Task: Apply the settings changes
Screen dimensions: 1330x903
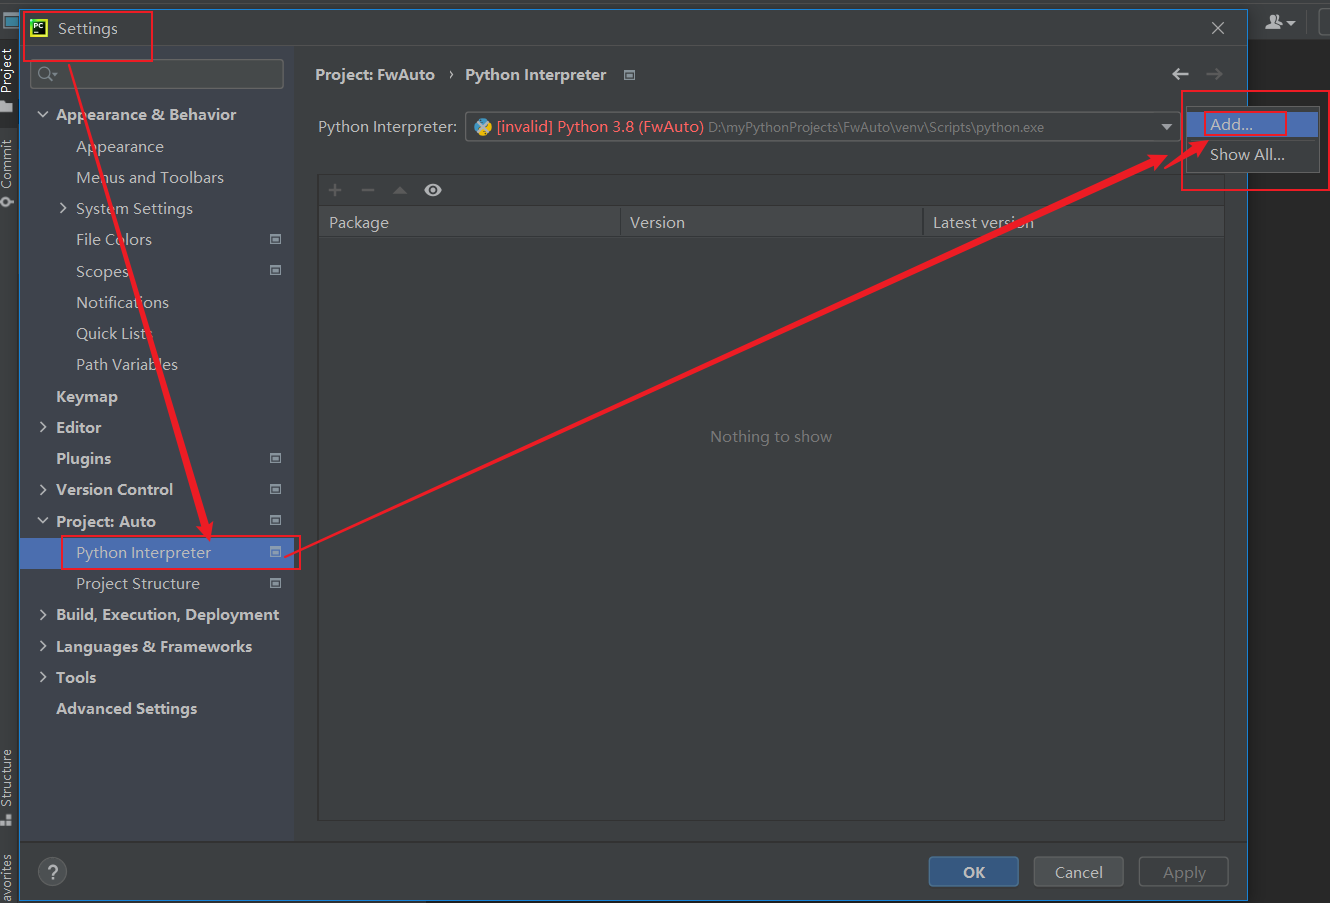Action: (x=1183, y=871)
